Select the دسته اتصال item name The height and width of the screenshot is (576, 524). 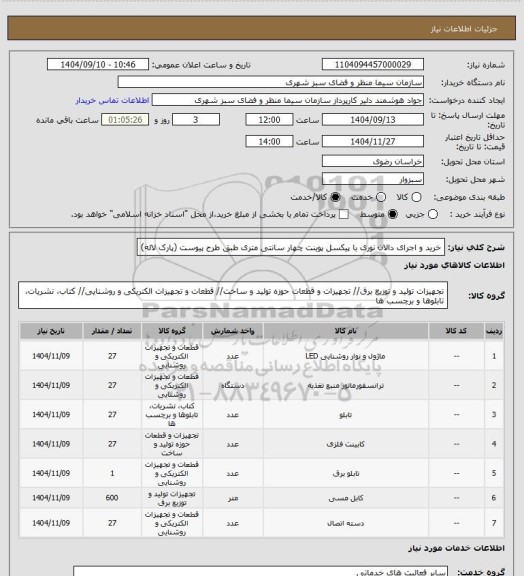pos(345,523)
